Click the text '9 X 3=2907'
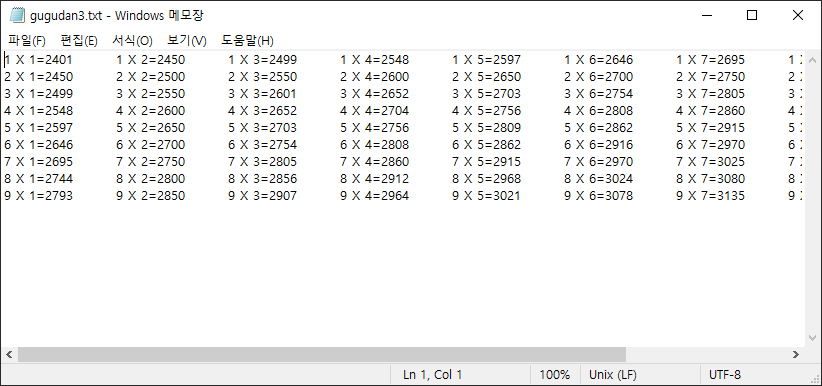 263,196
